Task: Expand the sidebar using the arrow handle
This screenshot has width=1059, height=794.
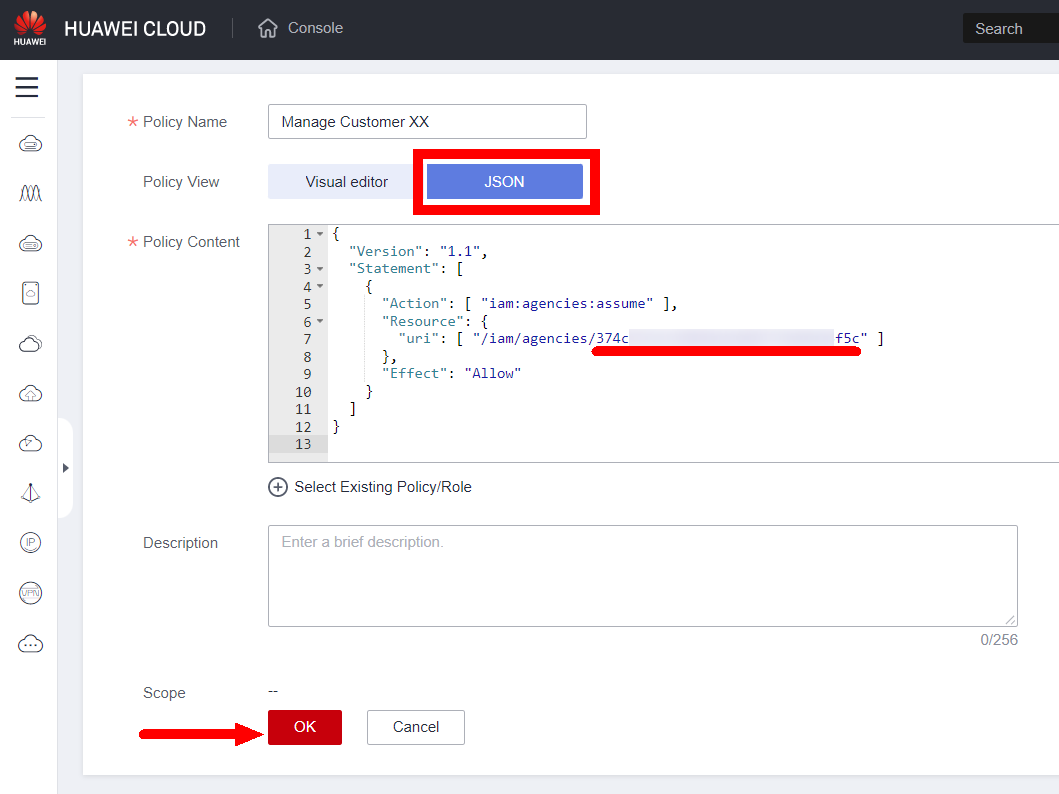Action: 65,467
